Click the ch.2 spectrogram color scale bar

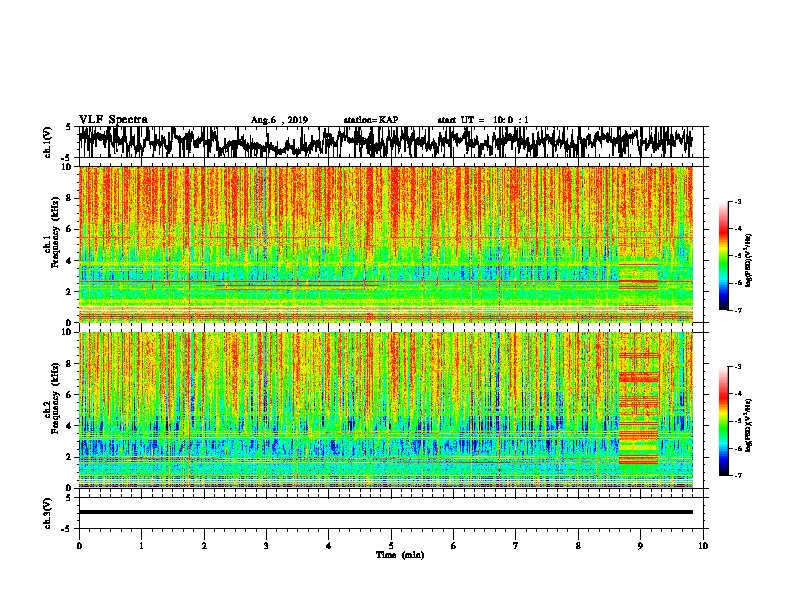click(x=723, y=421)
